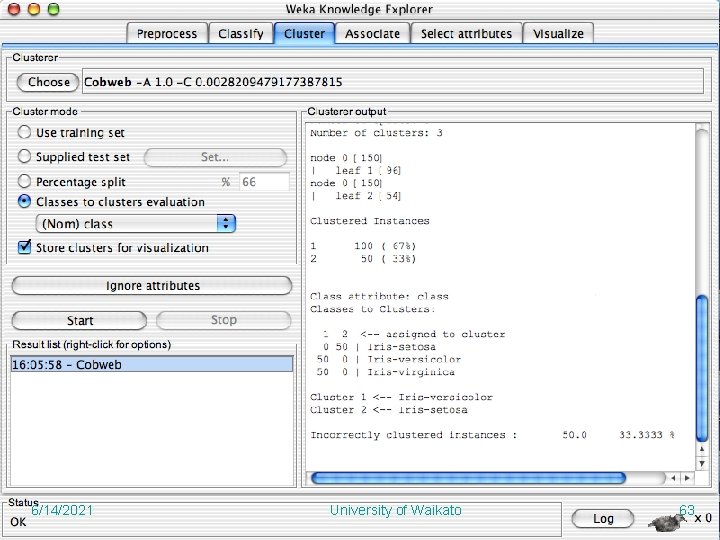Open the Select attributes tab
This screenshot has height=540, width=720.
pyautogui.click(x=466, y=34)
